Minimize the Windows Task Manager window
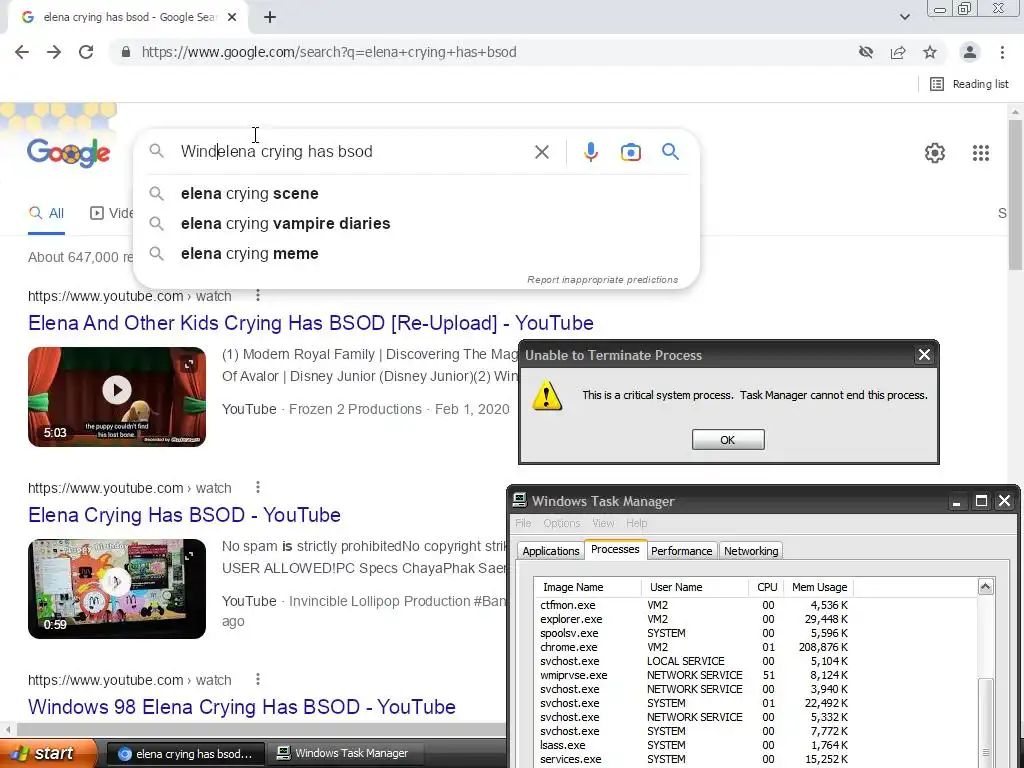Screen dimensions: 1024x768 (x=956, y=502)
